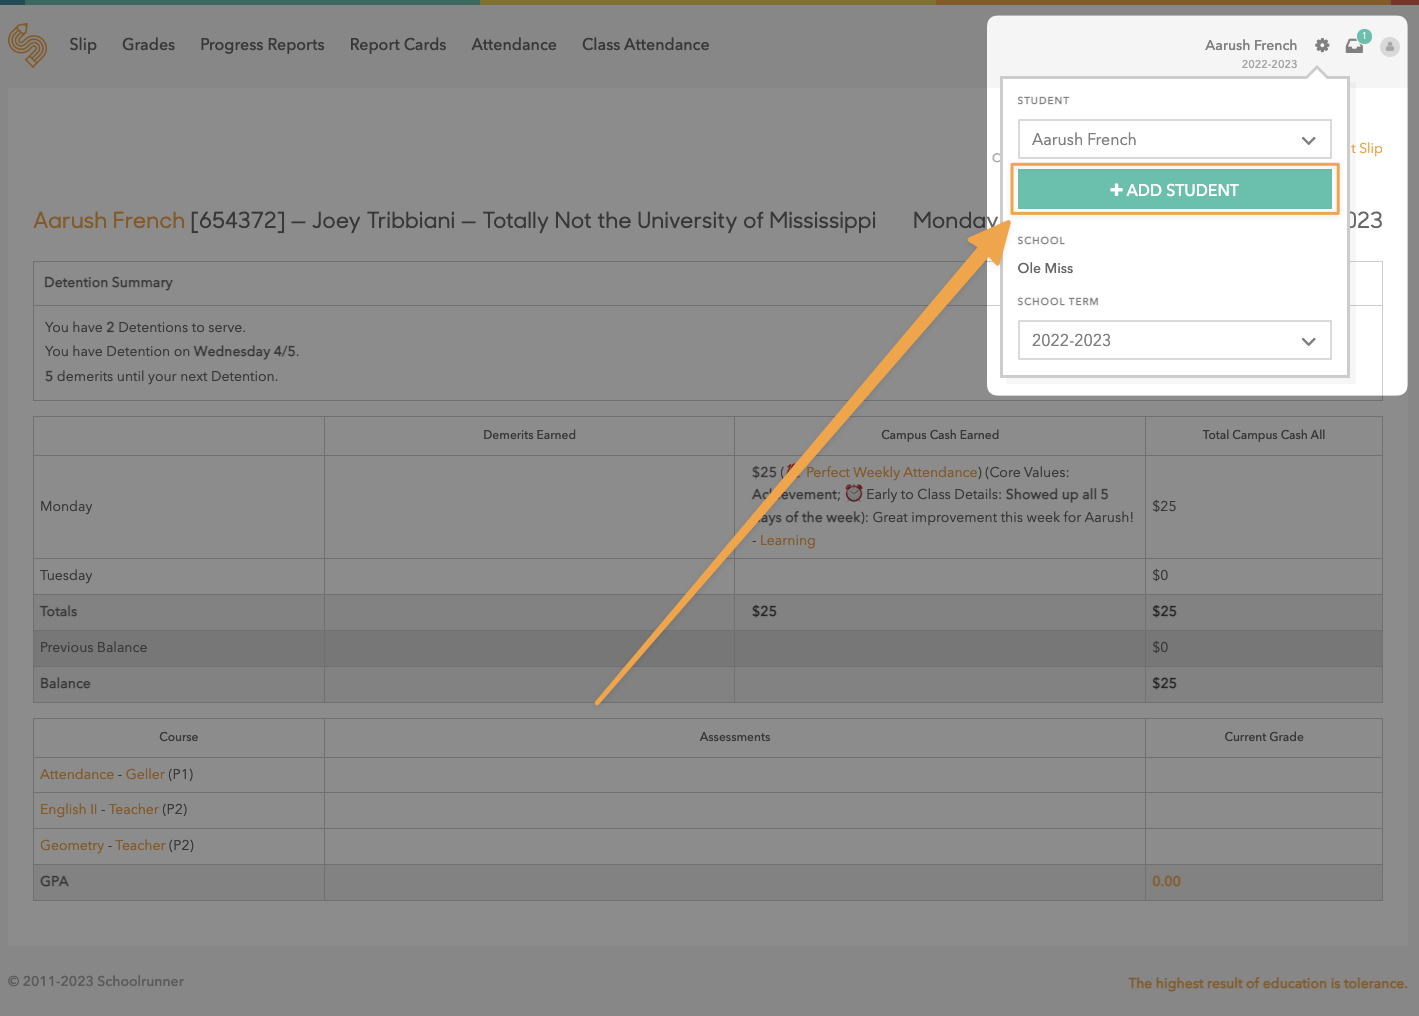
Task: Click the Balance row label
Action: point(65,684)
